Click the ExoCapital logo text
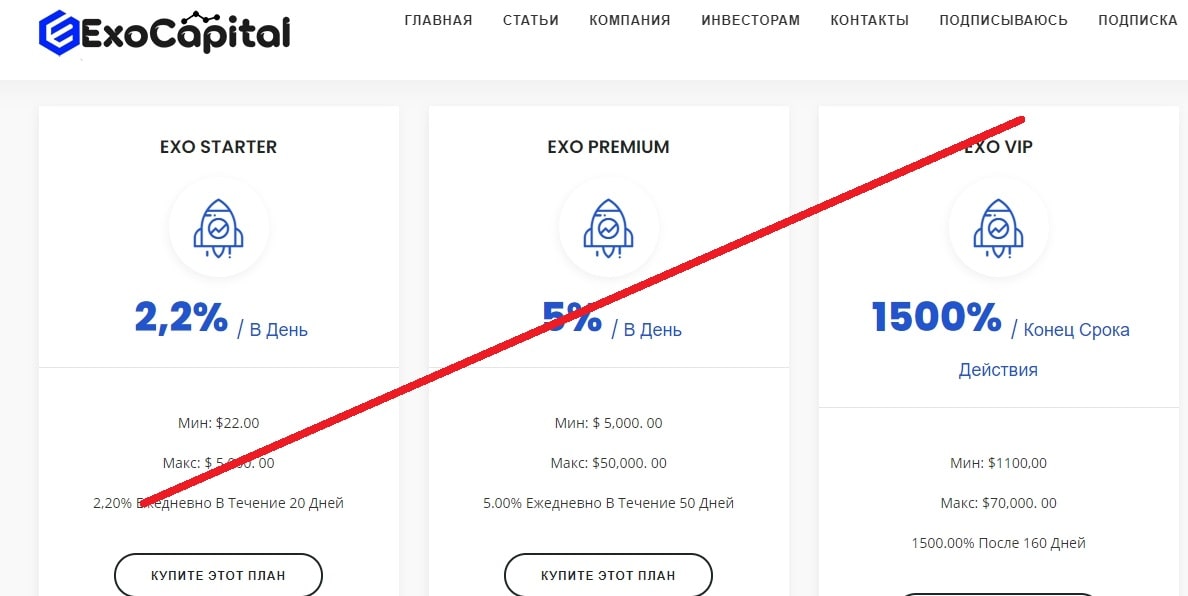Image resolution: width=1188 pixels, height=596 pixels. tap(184, 34)
